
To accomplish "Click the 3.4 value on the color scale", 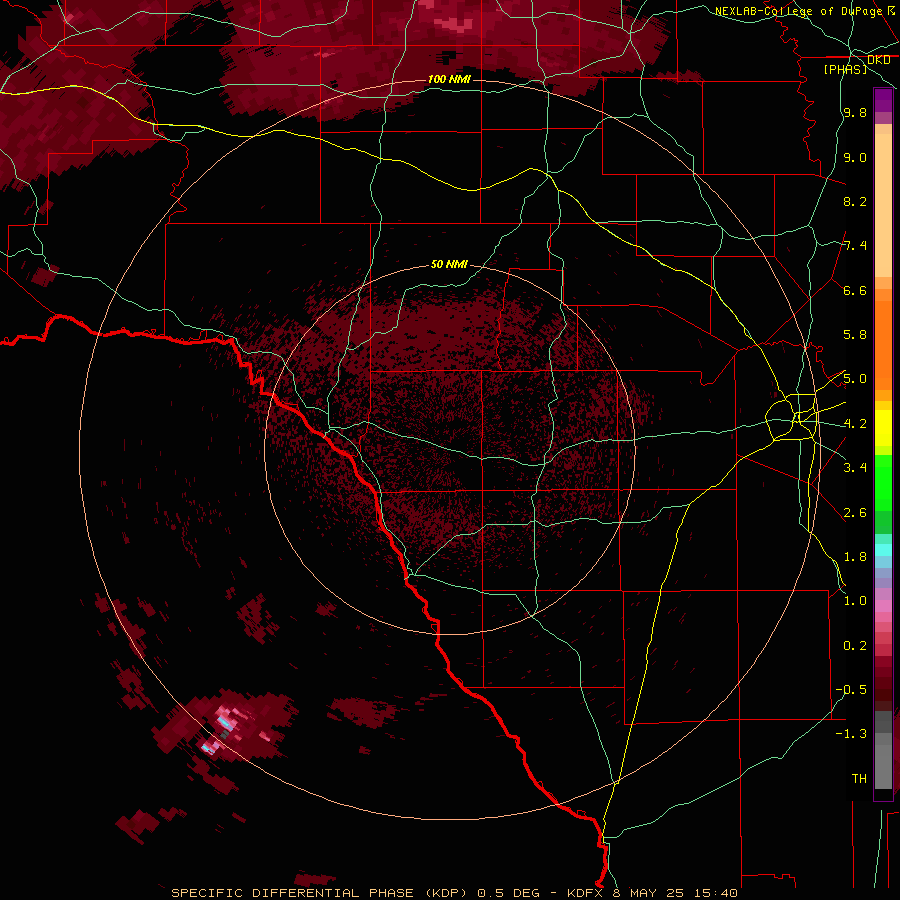I will tap(855, 468).
